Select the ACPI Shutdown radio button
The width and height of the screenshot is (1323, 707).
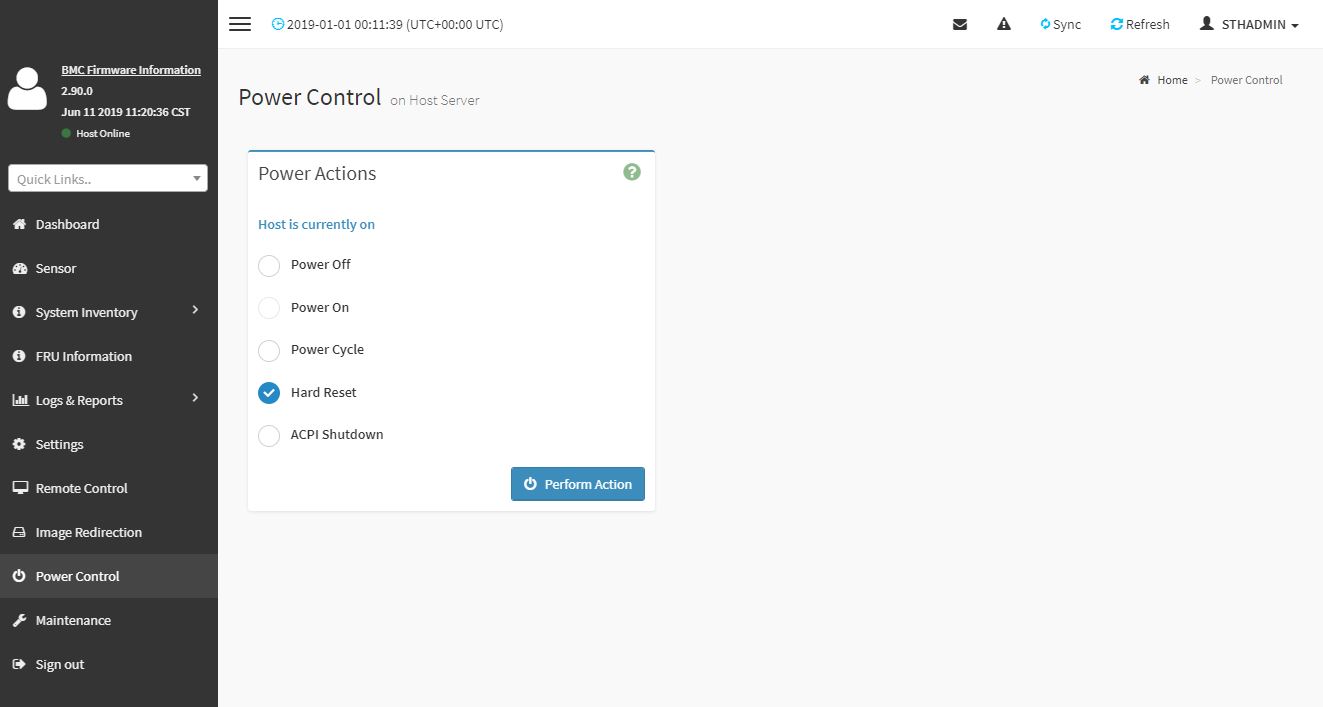pyautogui.click(x=269, y=435)
